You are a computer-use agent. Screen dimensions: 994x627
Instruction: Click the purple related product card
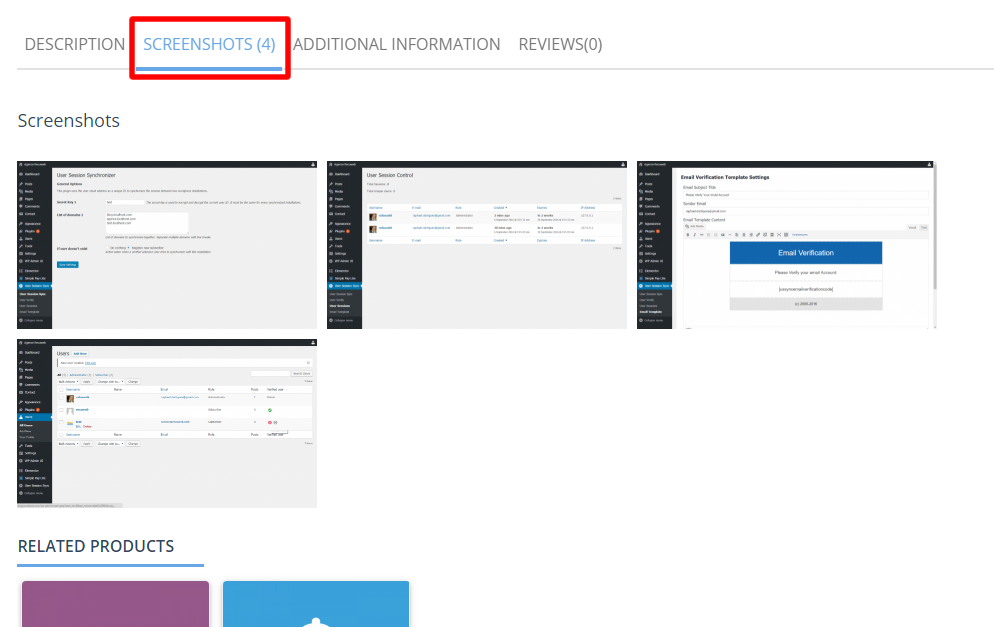115,603
